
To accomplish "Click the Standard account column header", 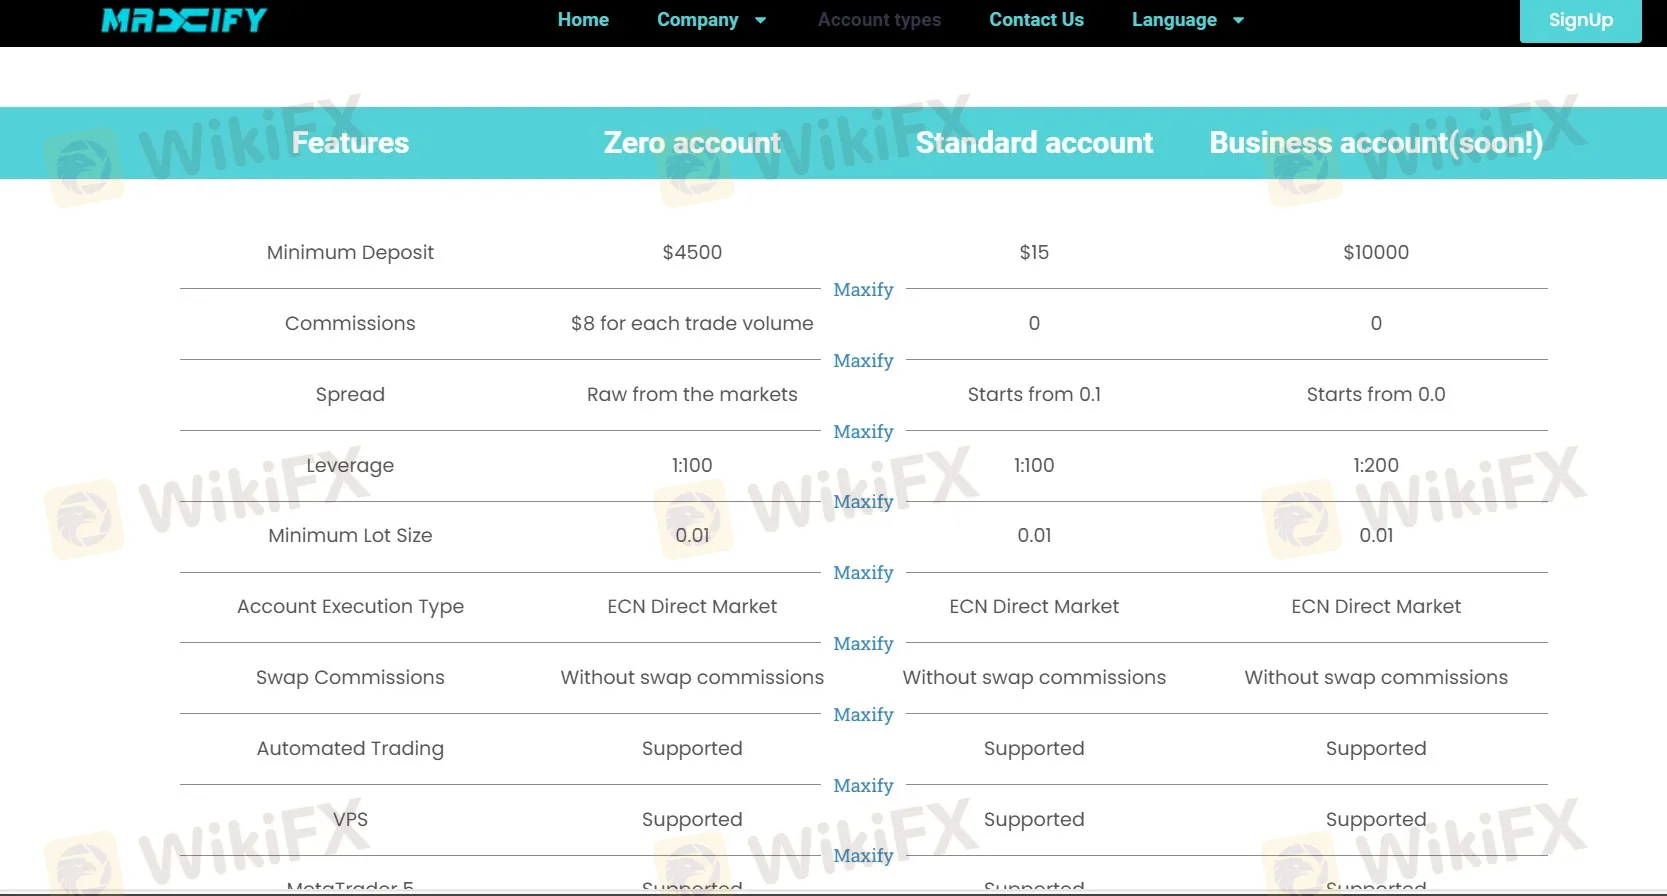I will tap(1034, 143).
